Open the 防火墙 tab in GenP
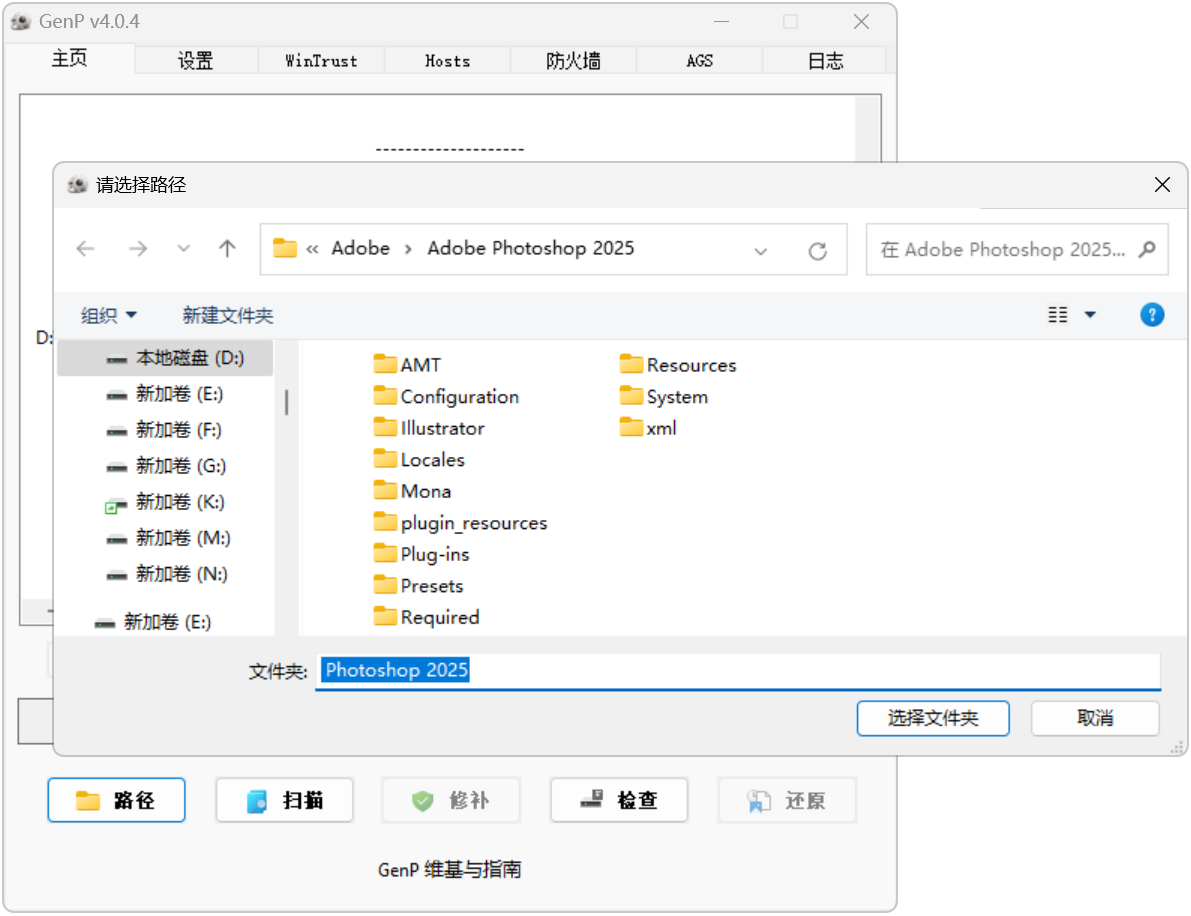The height and width of the screenshot is (916, 1191). [x=573, y=61]
